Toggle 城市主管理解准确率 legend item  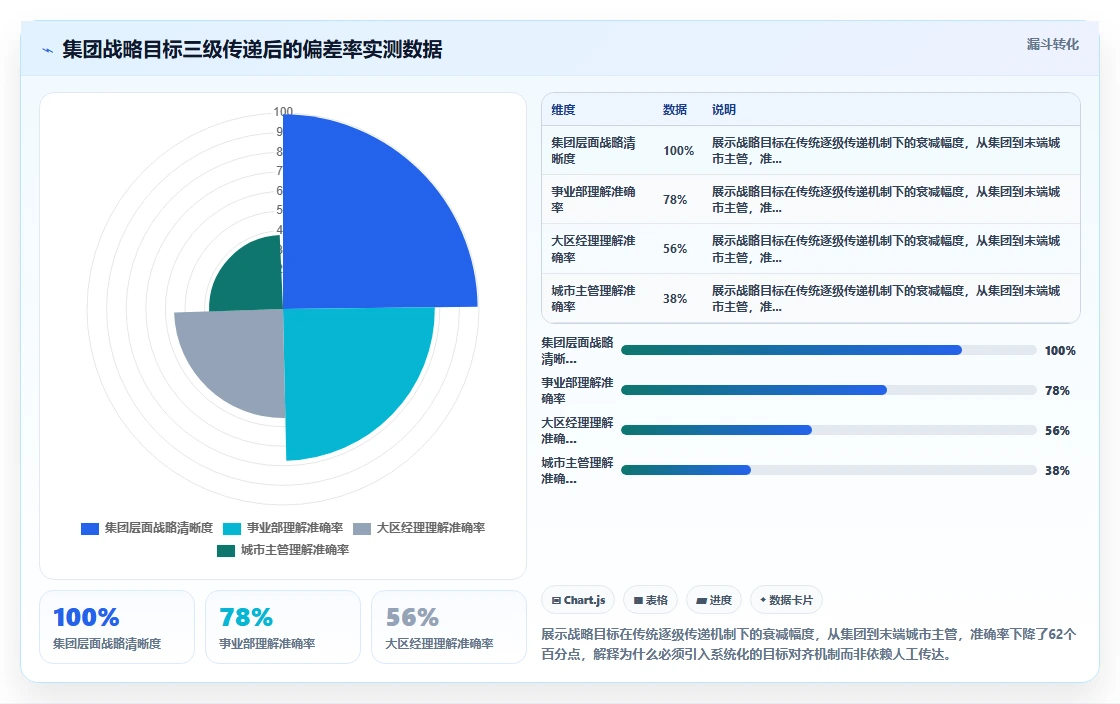point(283,550)
